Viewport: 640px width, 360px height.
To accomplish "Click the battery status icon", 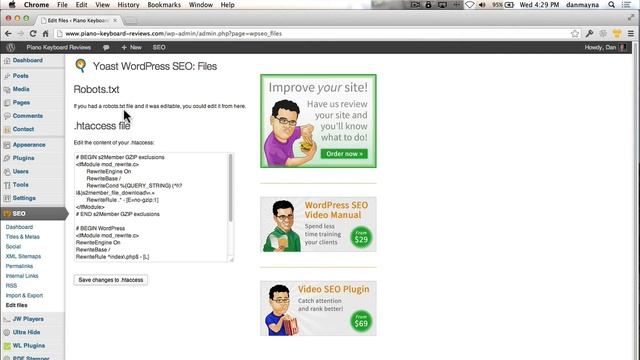I will [x=509, y=4].
